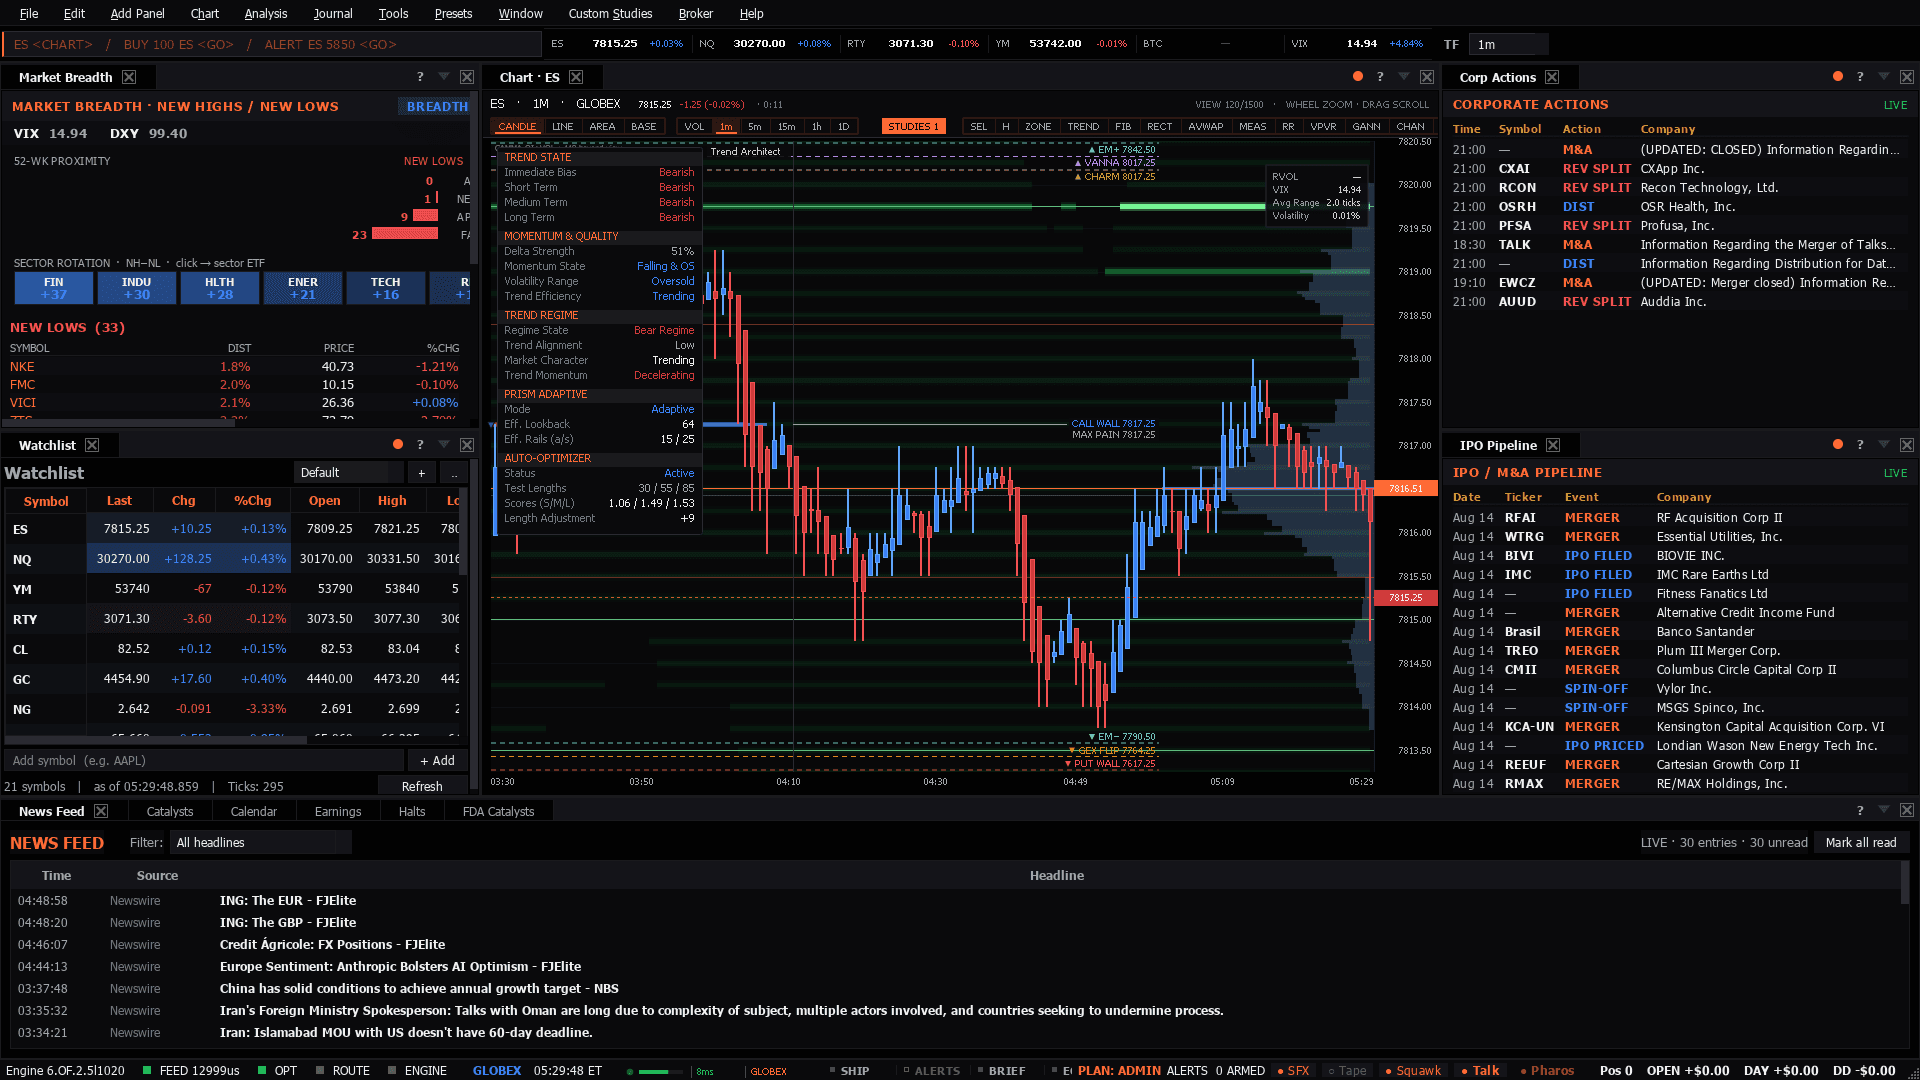This screenshot has height=1080, width=1920.
Task: Set chart interval to 5m
Action: (x=755, y=127)
